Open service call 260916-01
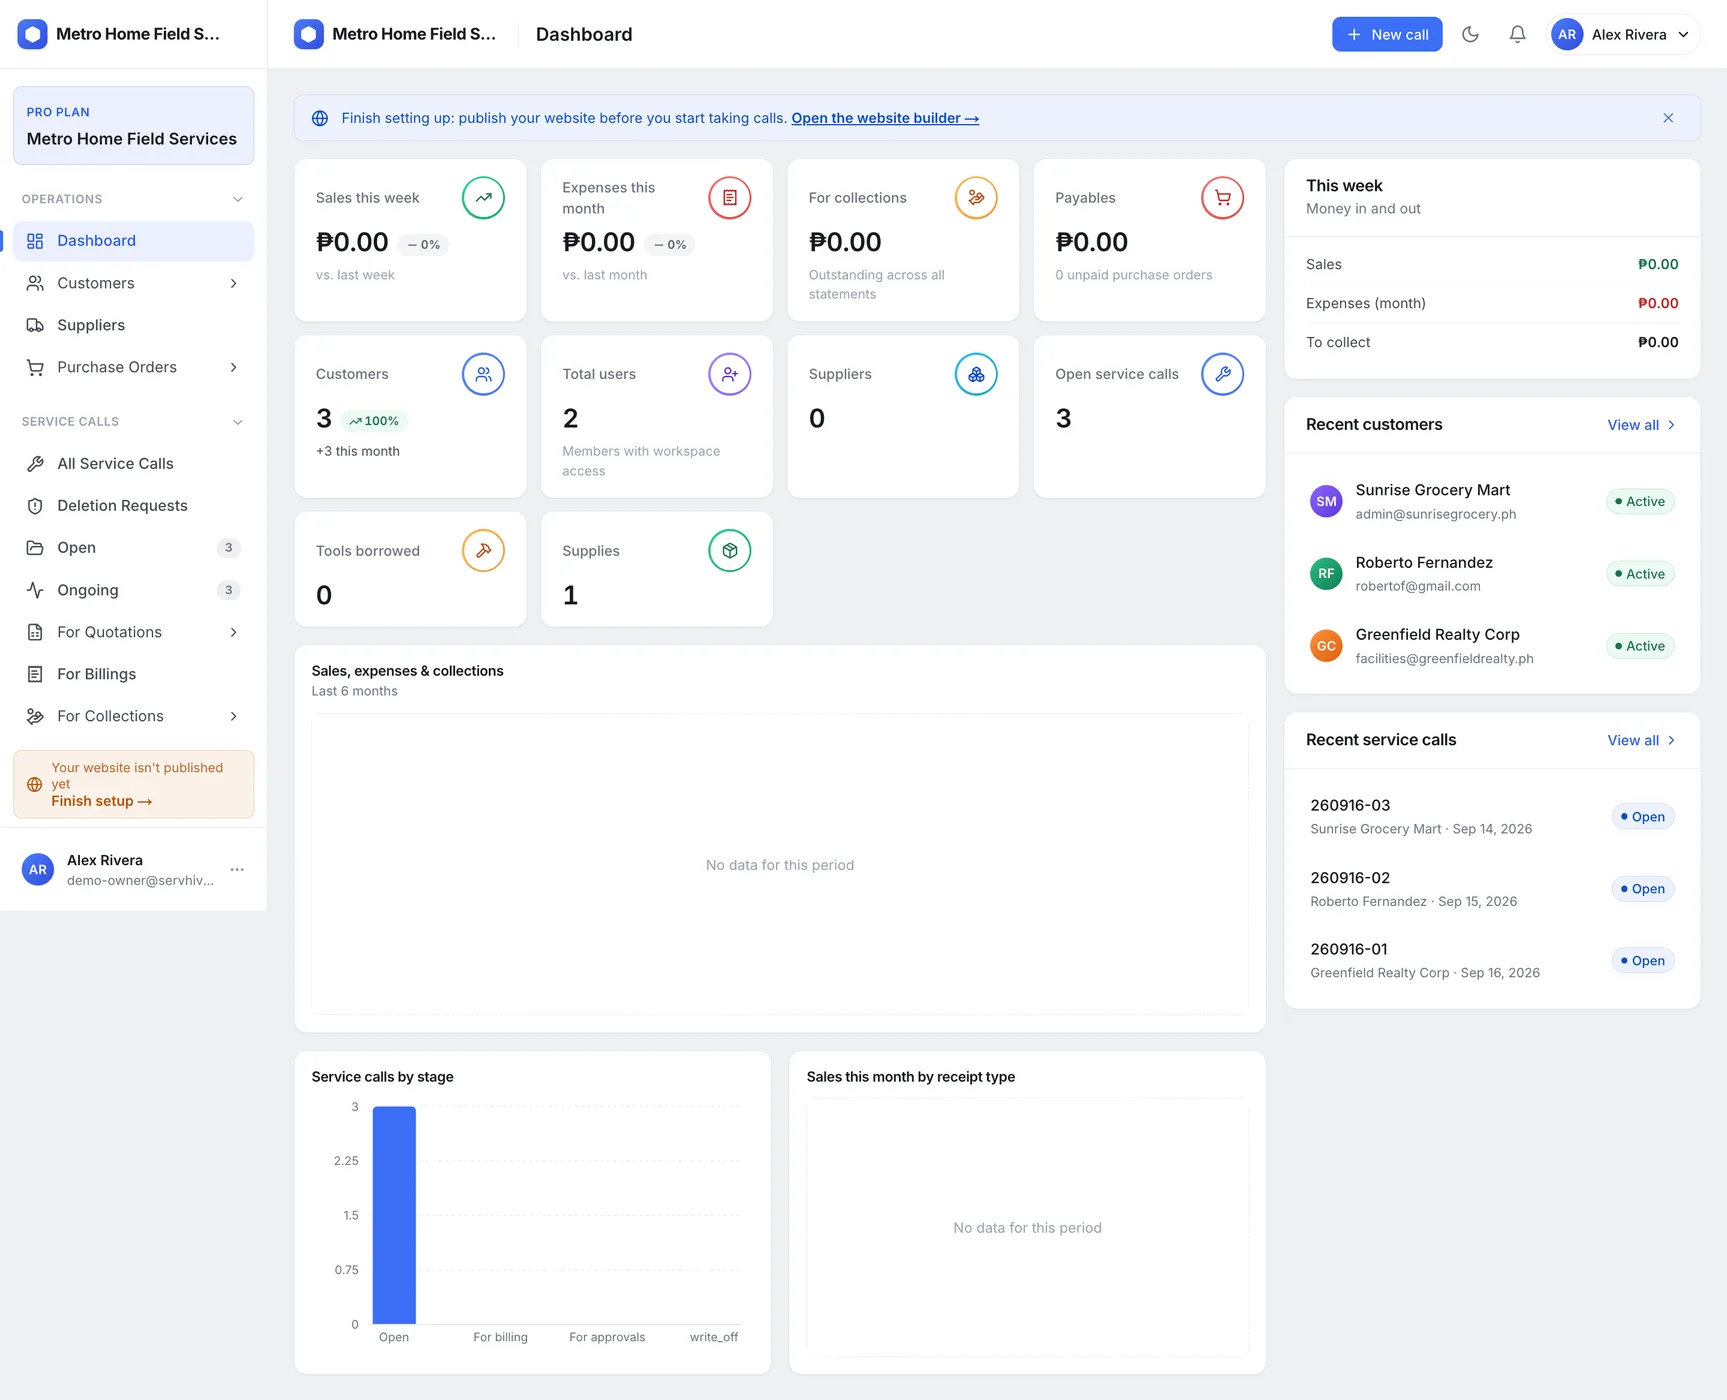 click(x=1492, y=960)
